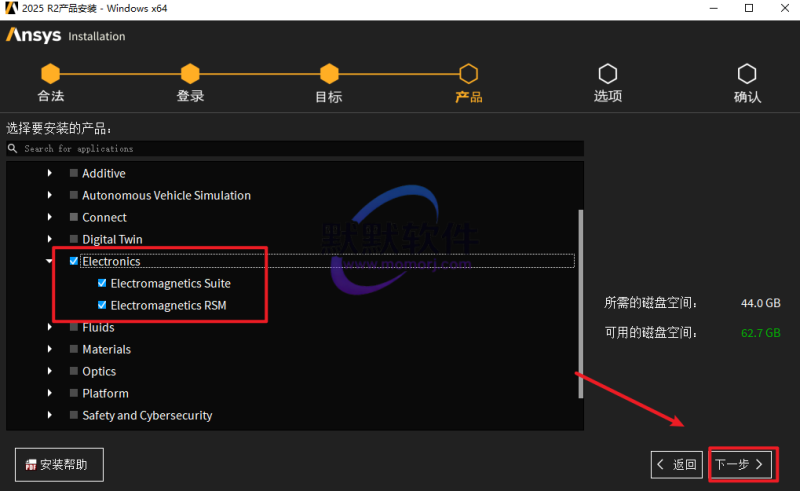
Task: Expand the Digital Twin node arrow
Action: point(49,240)
